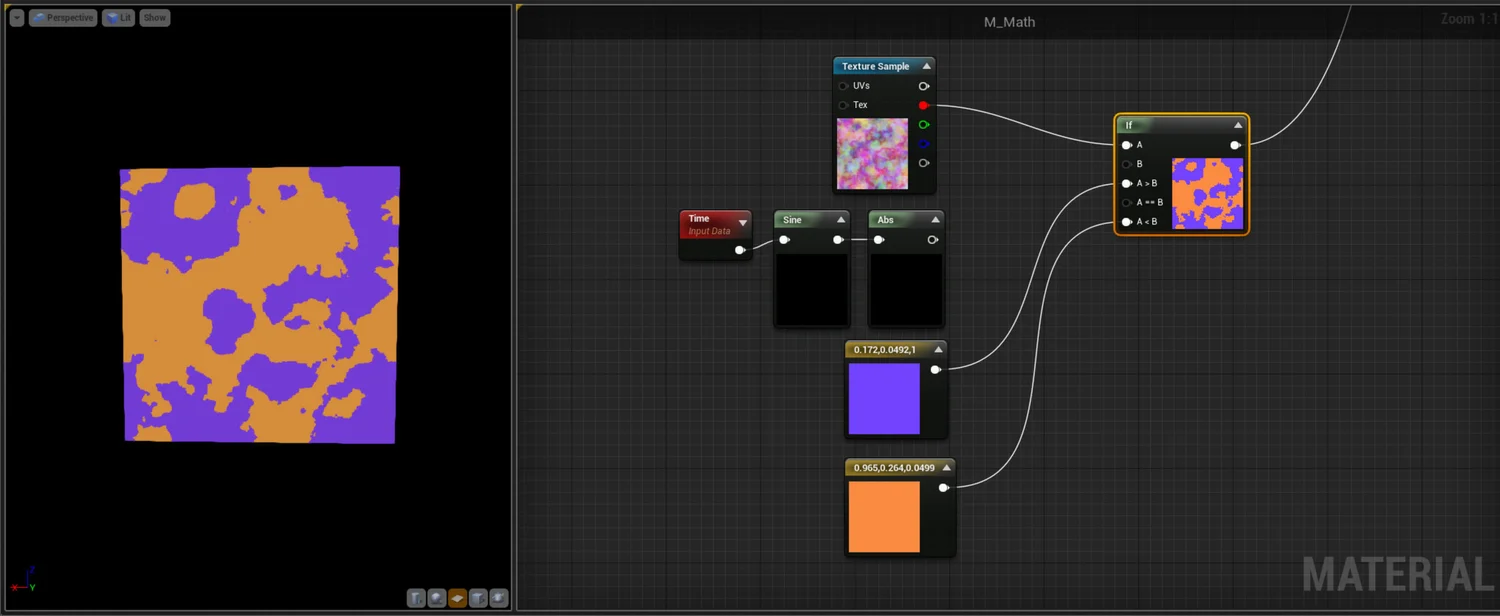Toggle the plane preview mesh
The width and height of the screenshot is (1500, 616).
point(457,598)
